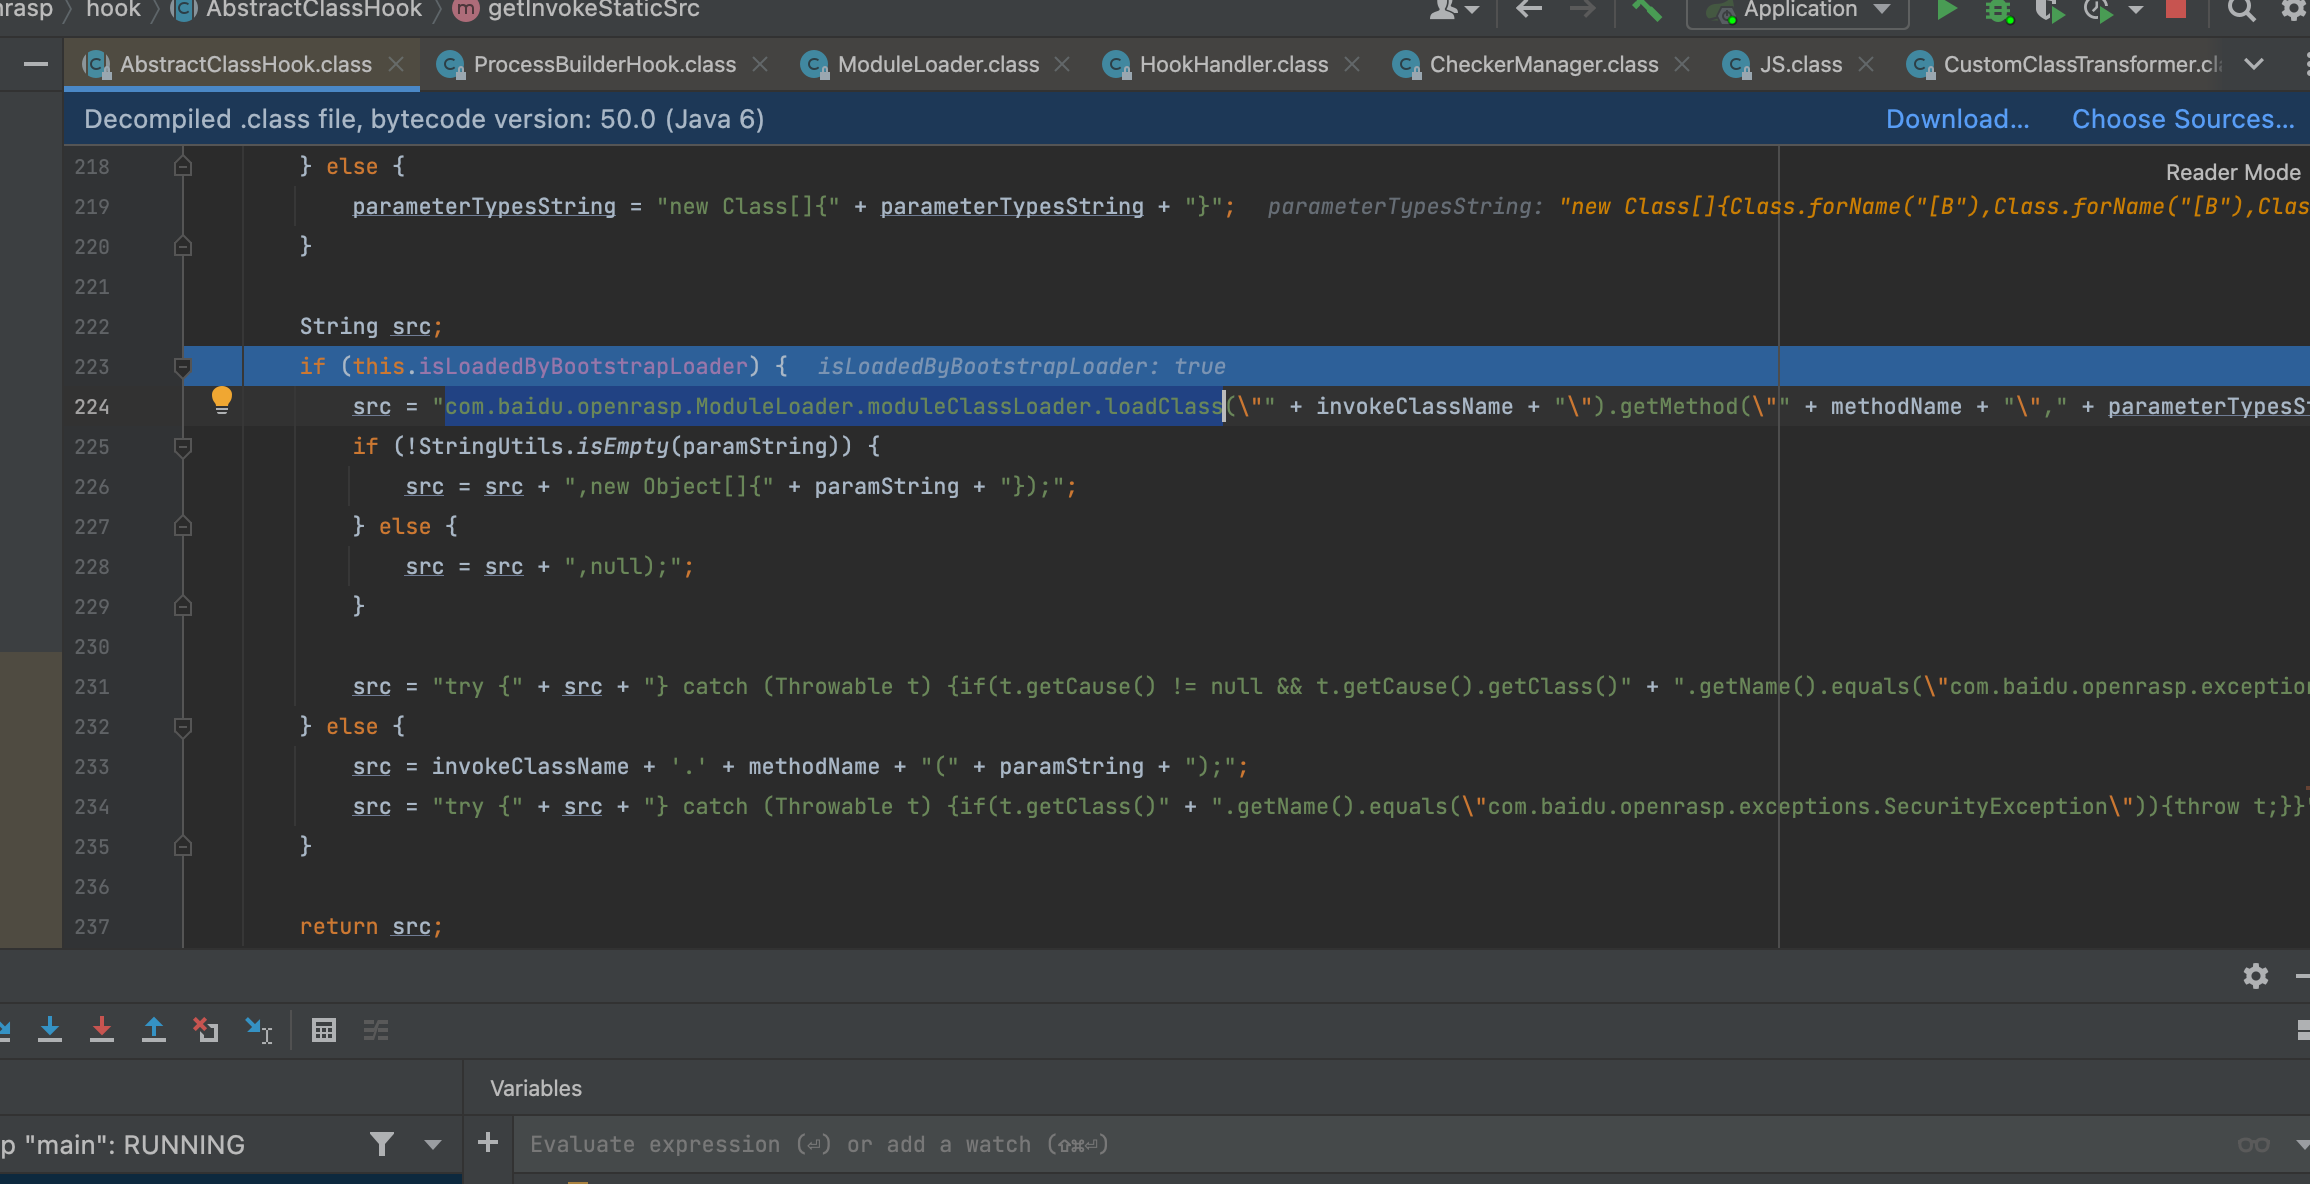Toggle Reader Mode in the editor

click(x=2232, y=172)
